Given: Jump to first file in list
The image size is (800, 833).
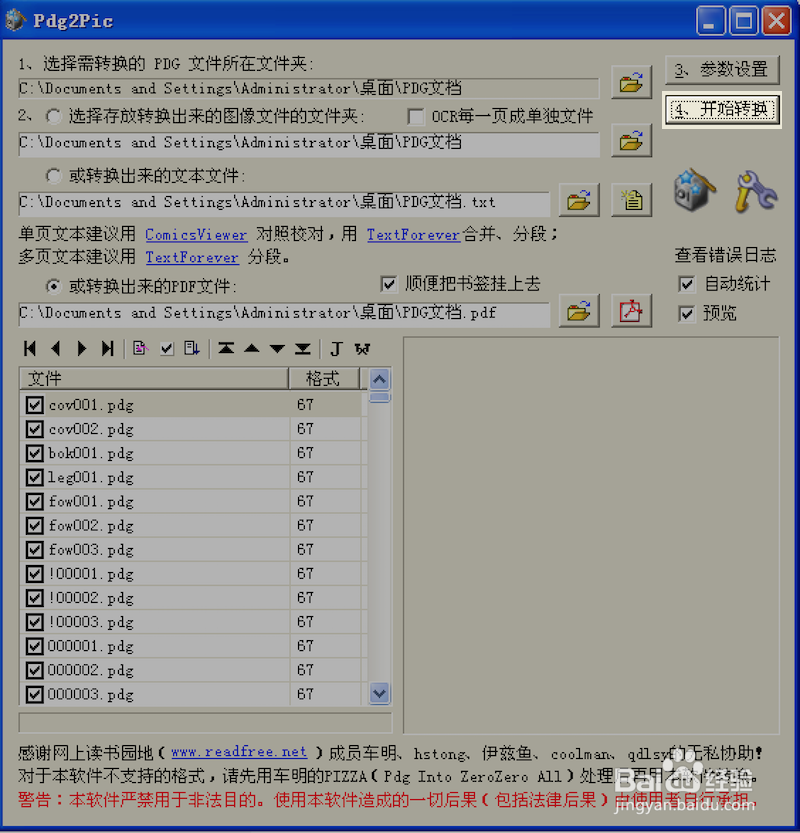Looking at the screenshot, I should [x=30, y=348].
